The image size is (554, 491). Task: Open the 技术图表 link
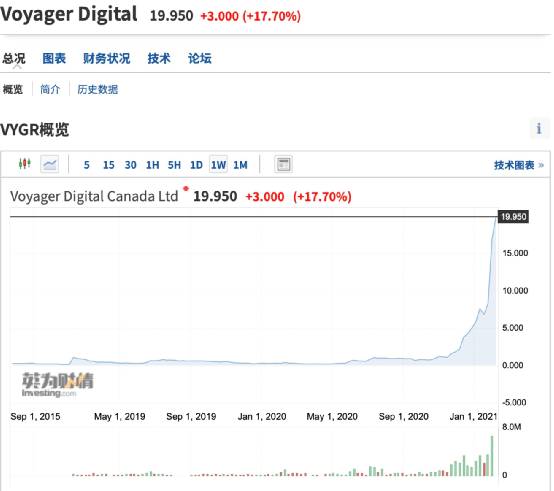coord(519,165)
